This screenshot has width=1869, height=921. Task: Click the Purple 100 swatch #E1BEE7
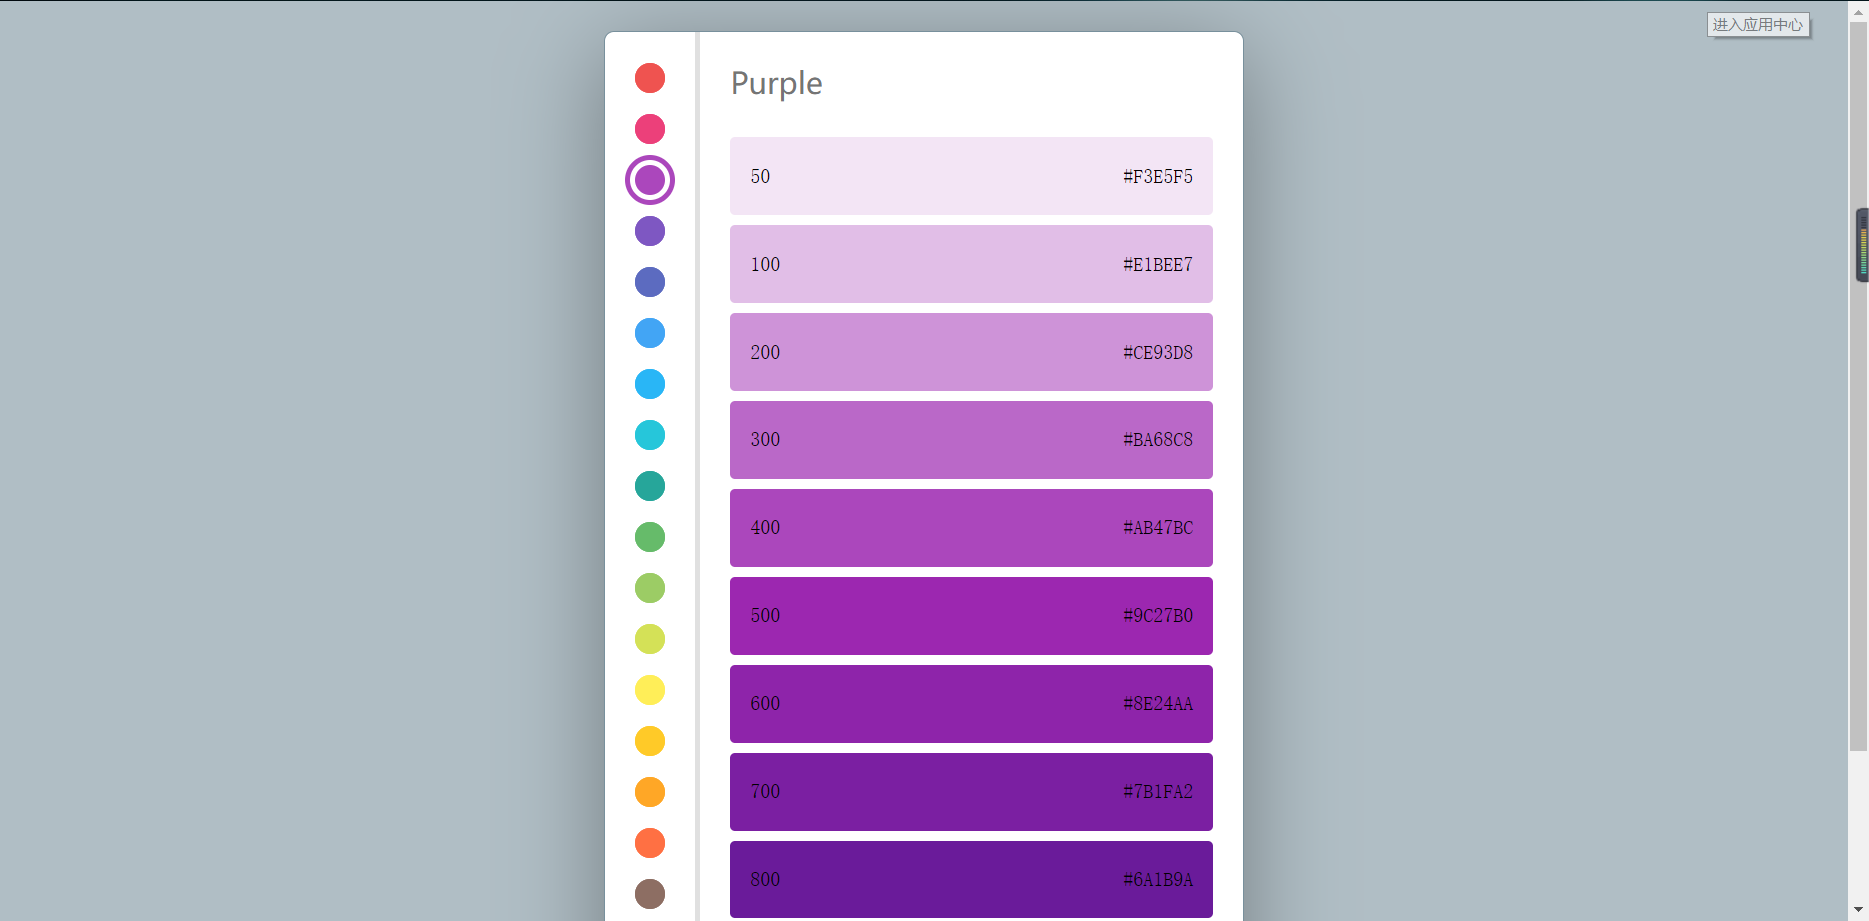[971, 264]
